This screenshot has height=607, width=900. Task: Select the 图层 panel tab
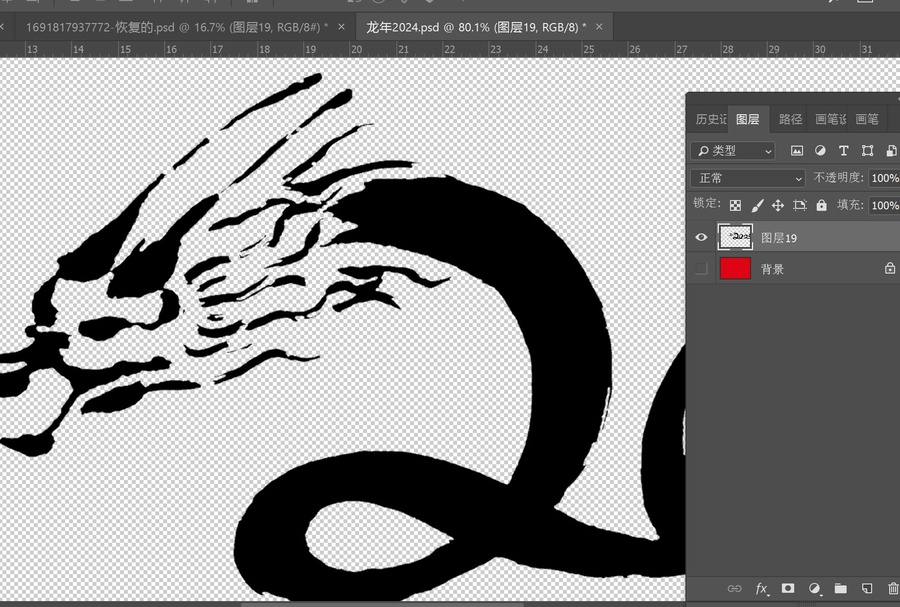(x=747, y=119)
